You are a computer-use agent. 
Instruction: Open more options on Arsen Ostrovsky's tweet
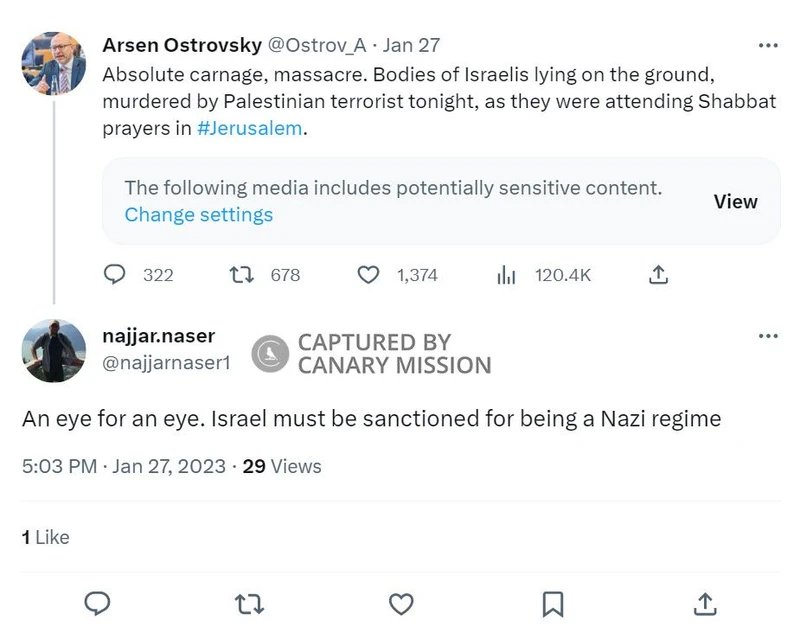coord(768,44)
